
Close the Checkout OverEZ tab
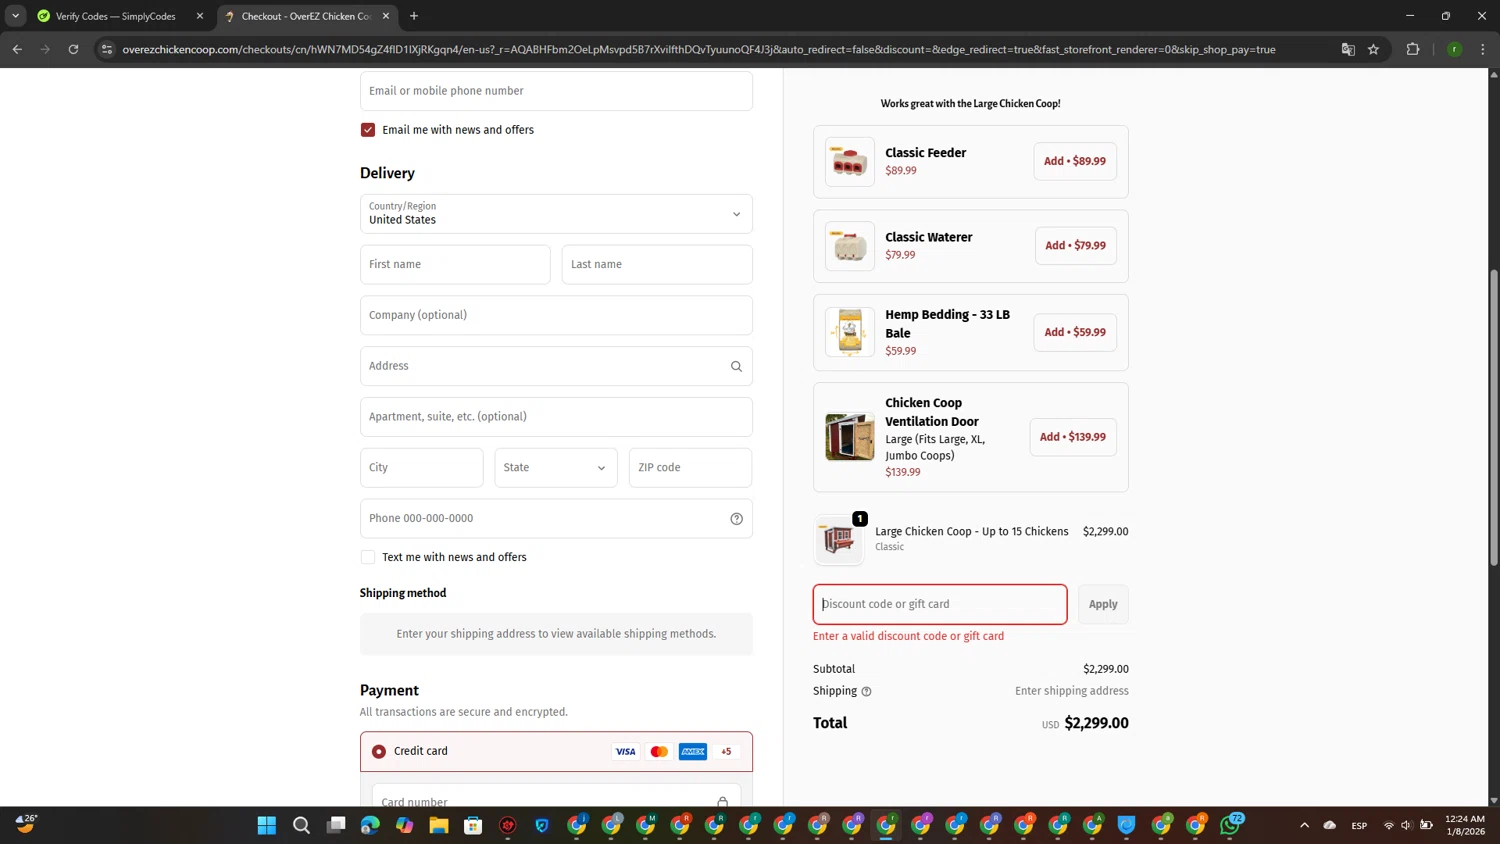pyautogui.click(x=386, y=16)
